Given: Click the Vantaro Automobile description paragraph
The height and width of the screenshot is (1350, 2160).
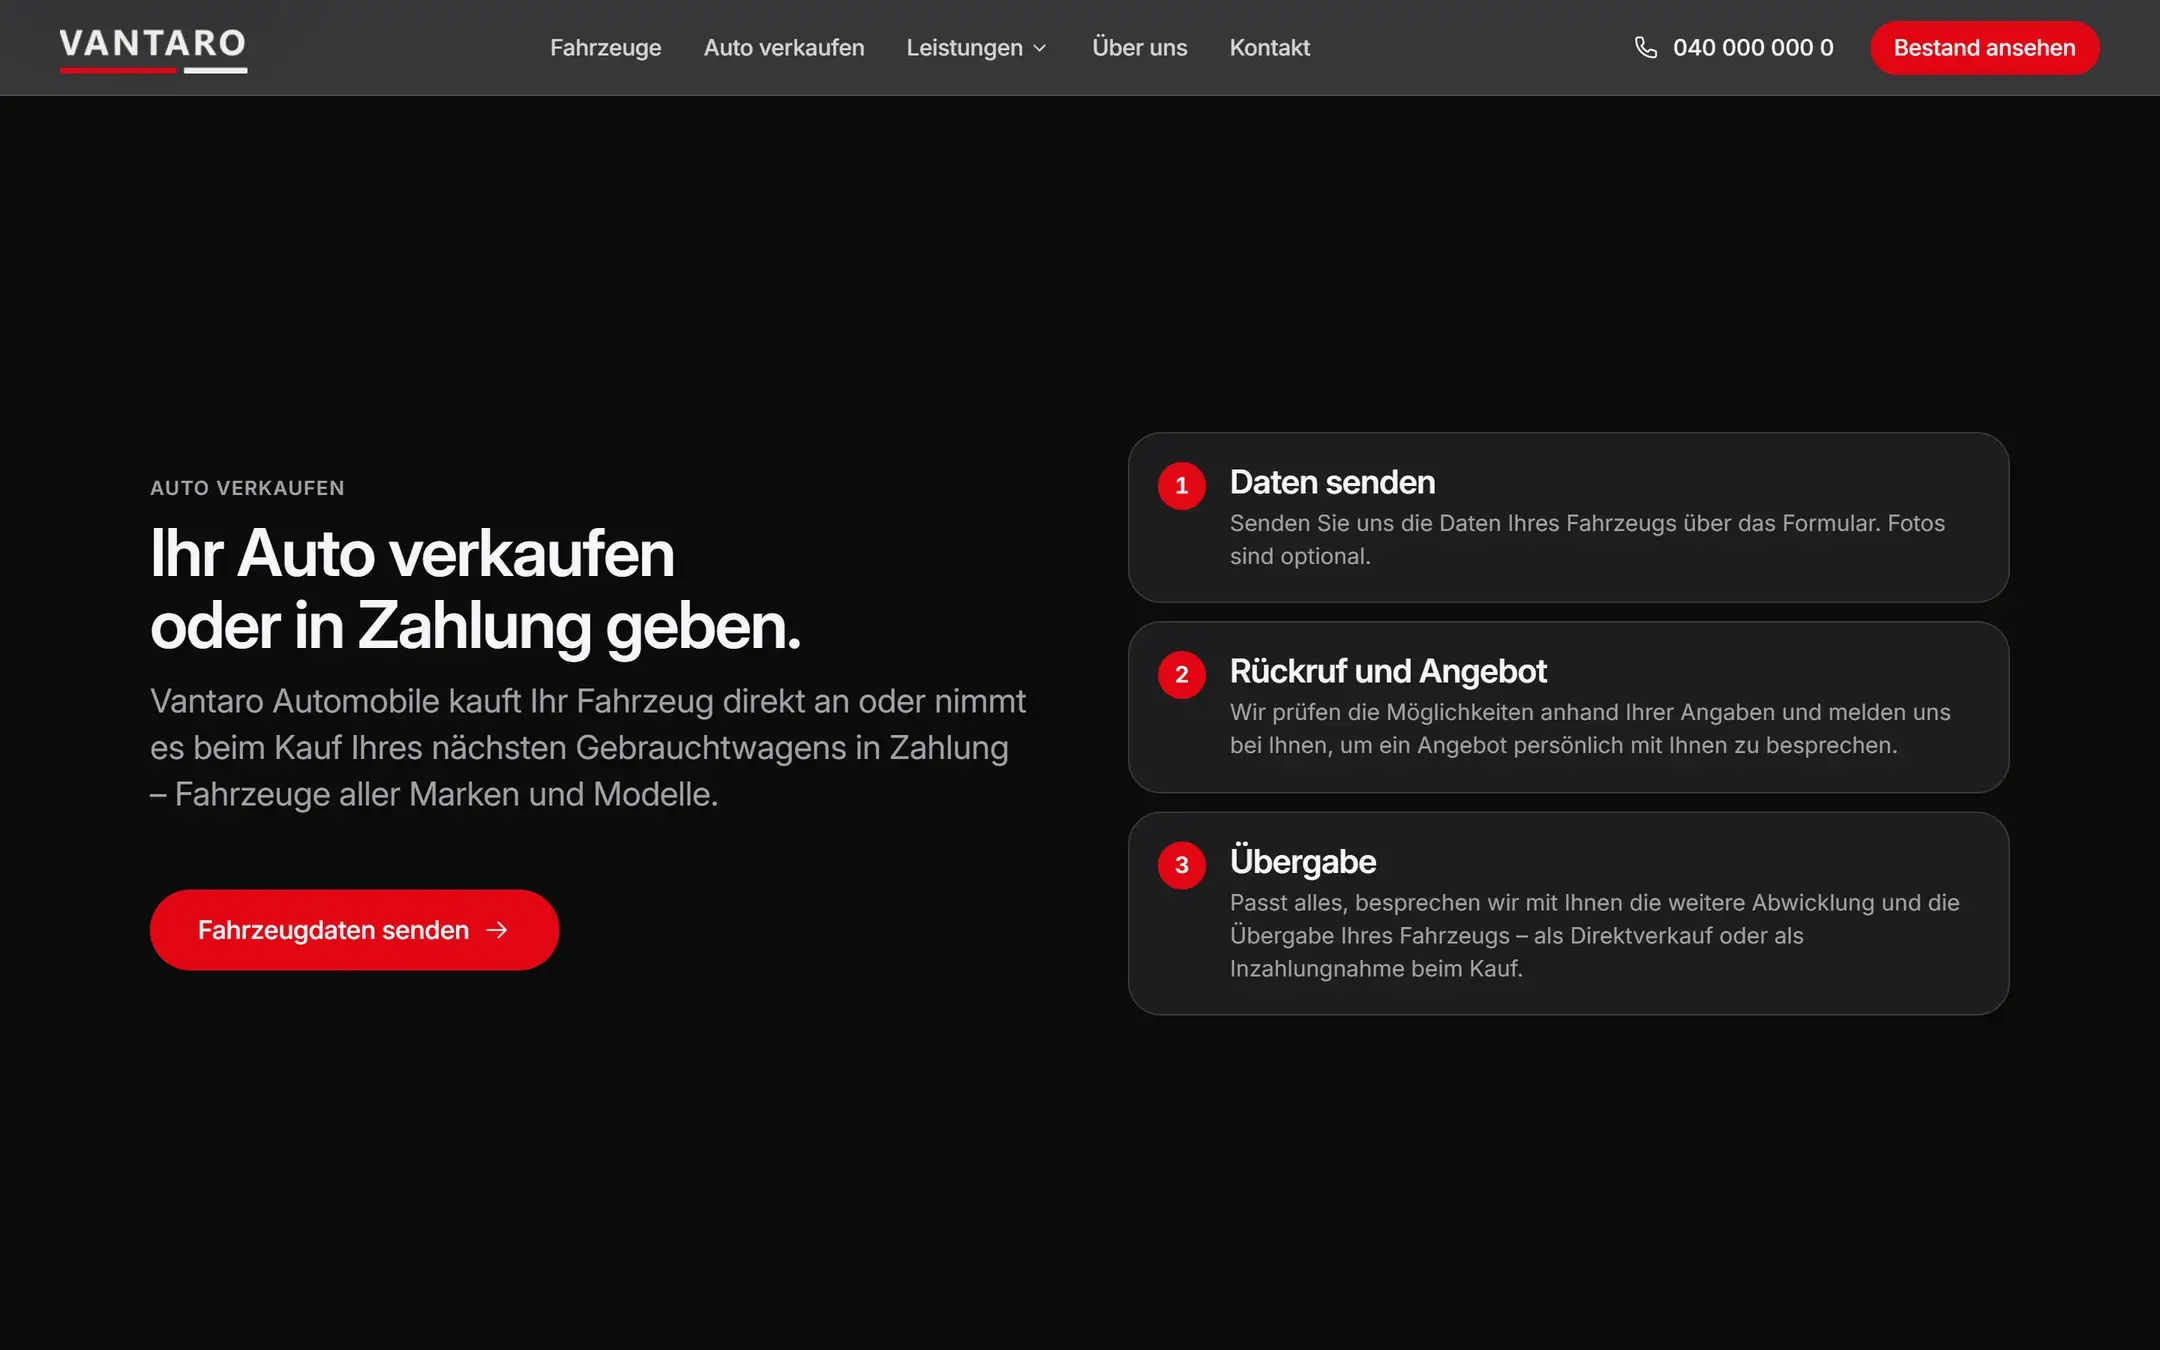Looking at the screenshot, I should [588, 747].
